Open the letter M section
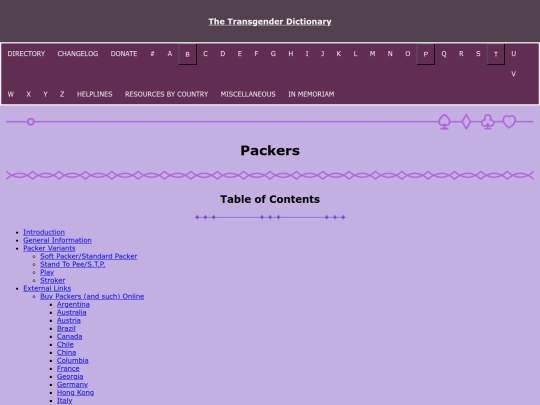Screen dimensions: 540x405 pos(372,54)
